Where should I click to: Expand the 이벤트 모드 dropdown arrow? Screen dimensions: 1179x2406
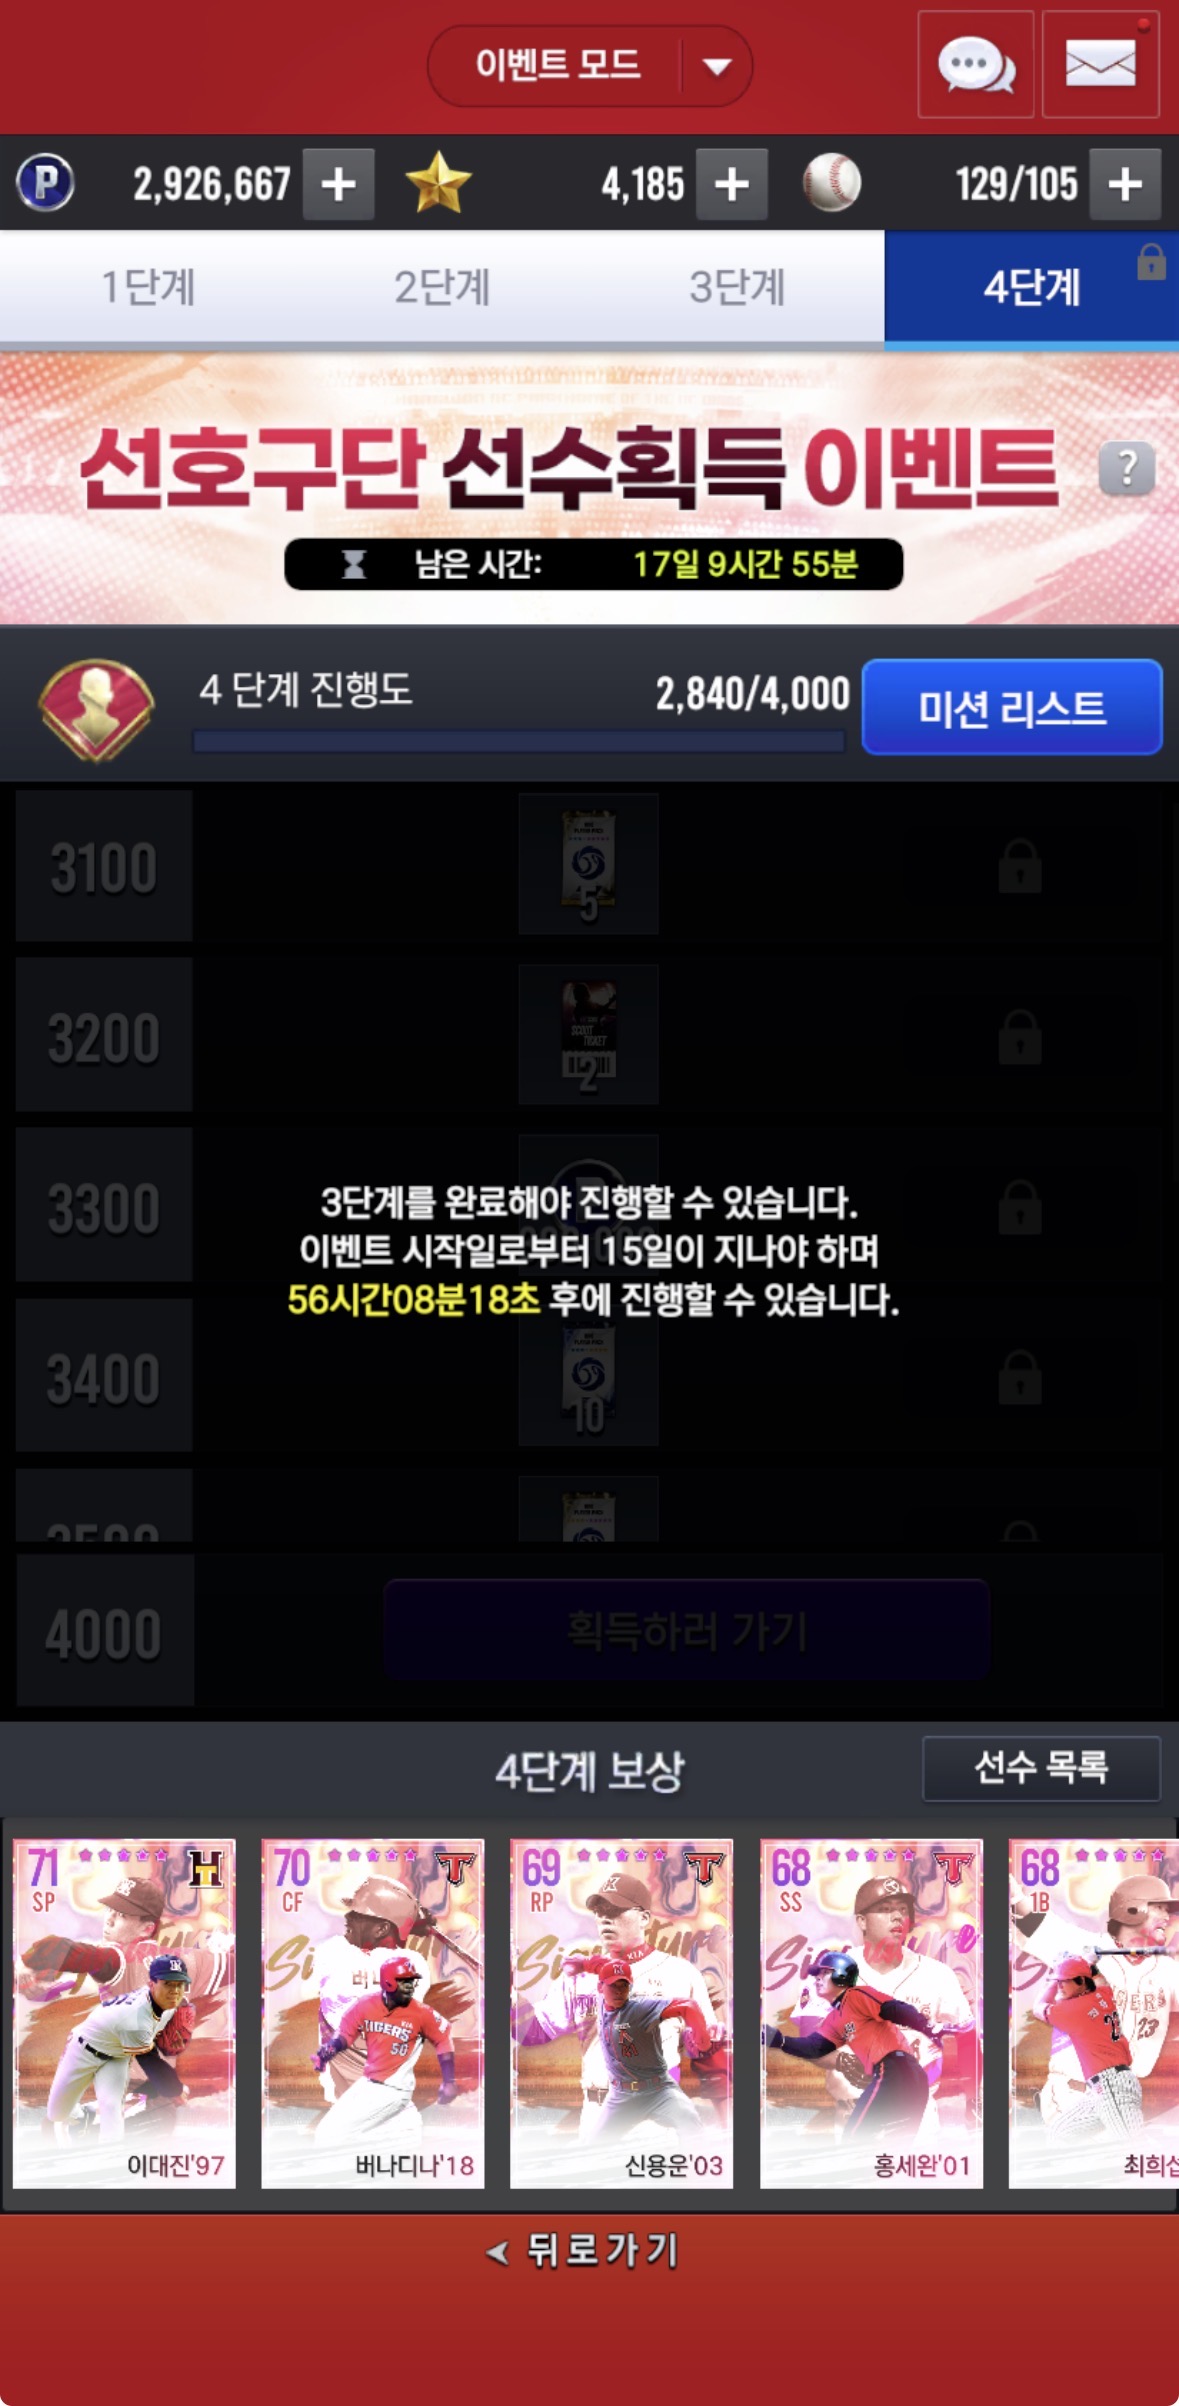716,67
